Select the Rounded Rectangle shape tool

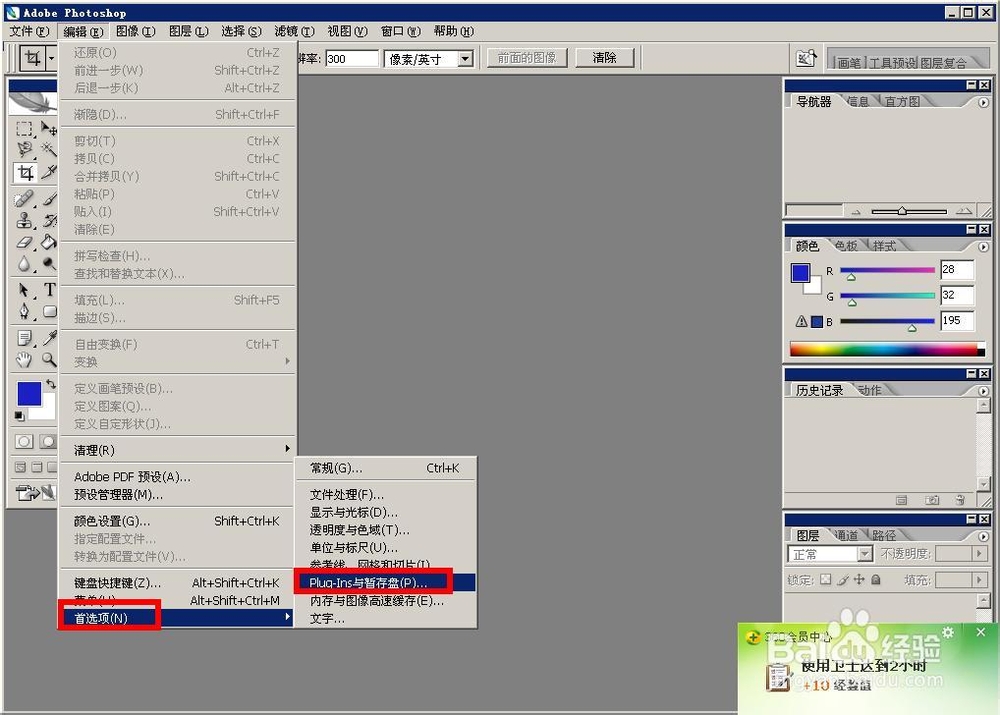click(x=48, y=312)
